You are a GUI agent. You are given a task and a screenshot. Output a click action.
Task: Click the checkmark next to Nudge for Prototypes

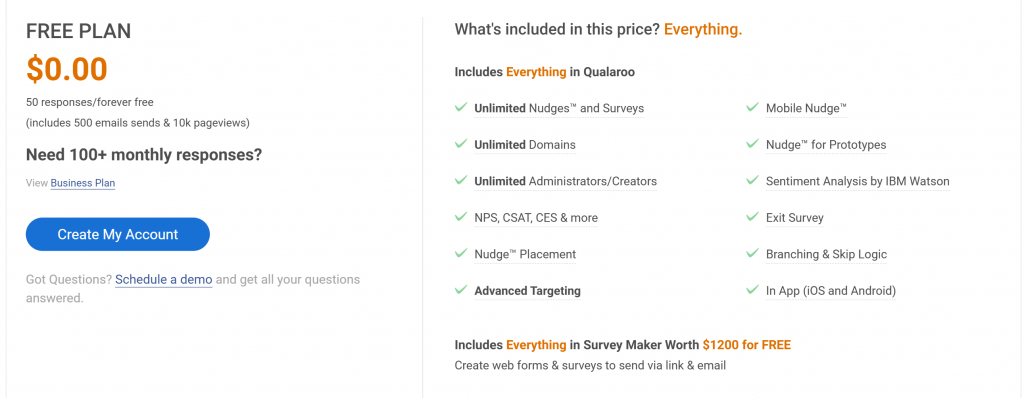752,143
